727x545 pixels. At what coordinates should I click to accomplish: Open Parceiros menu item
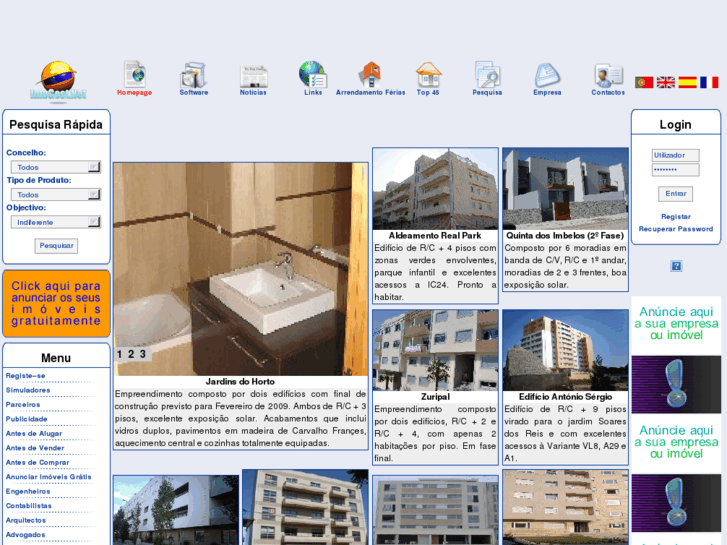pos(23,404)
